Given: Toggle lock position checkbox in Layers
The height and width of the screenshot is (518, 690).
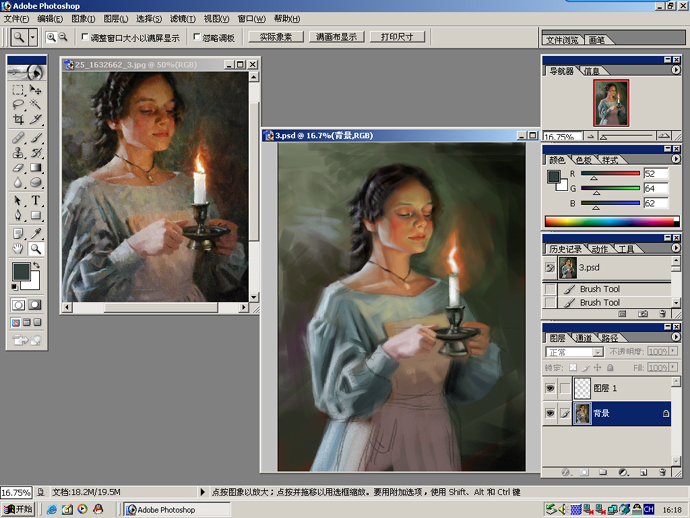Looking at the screenshot, I should point(598,367).
